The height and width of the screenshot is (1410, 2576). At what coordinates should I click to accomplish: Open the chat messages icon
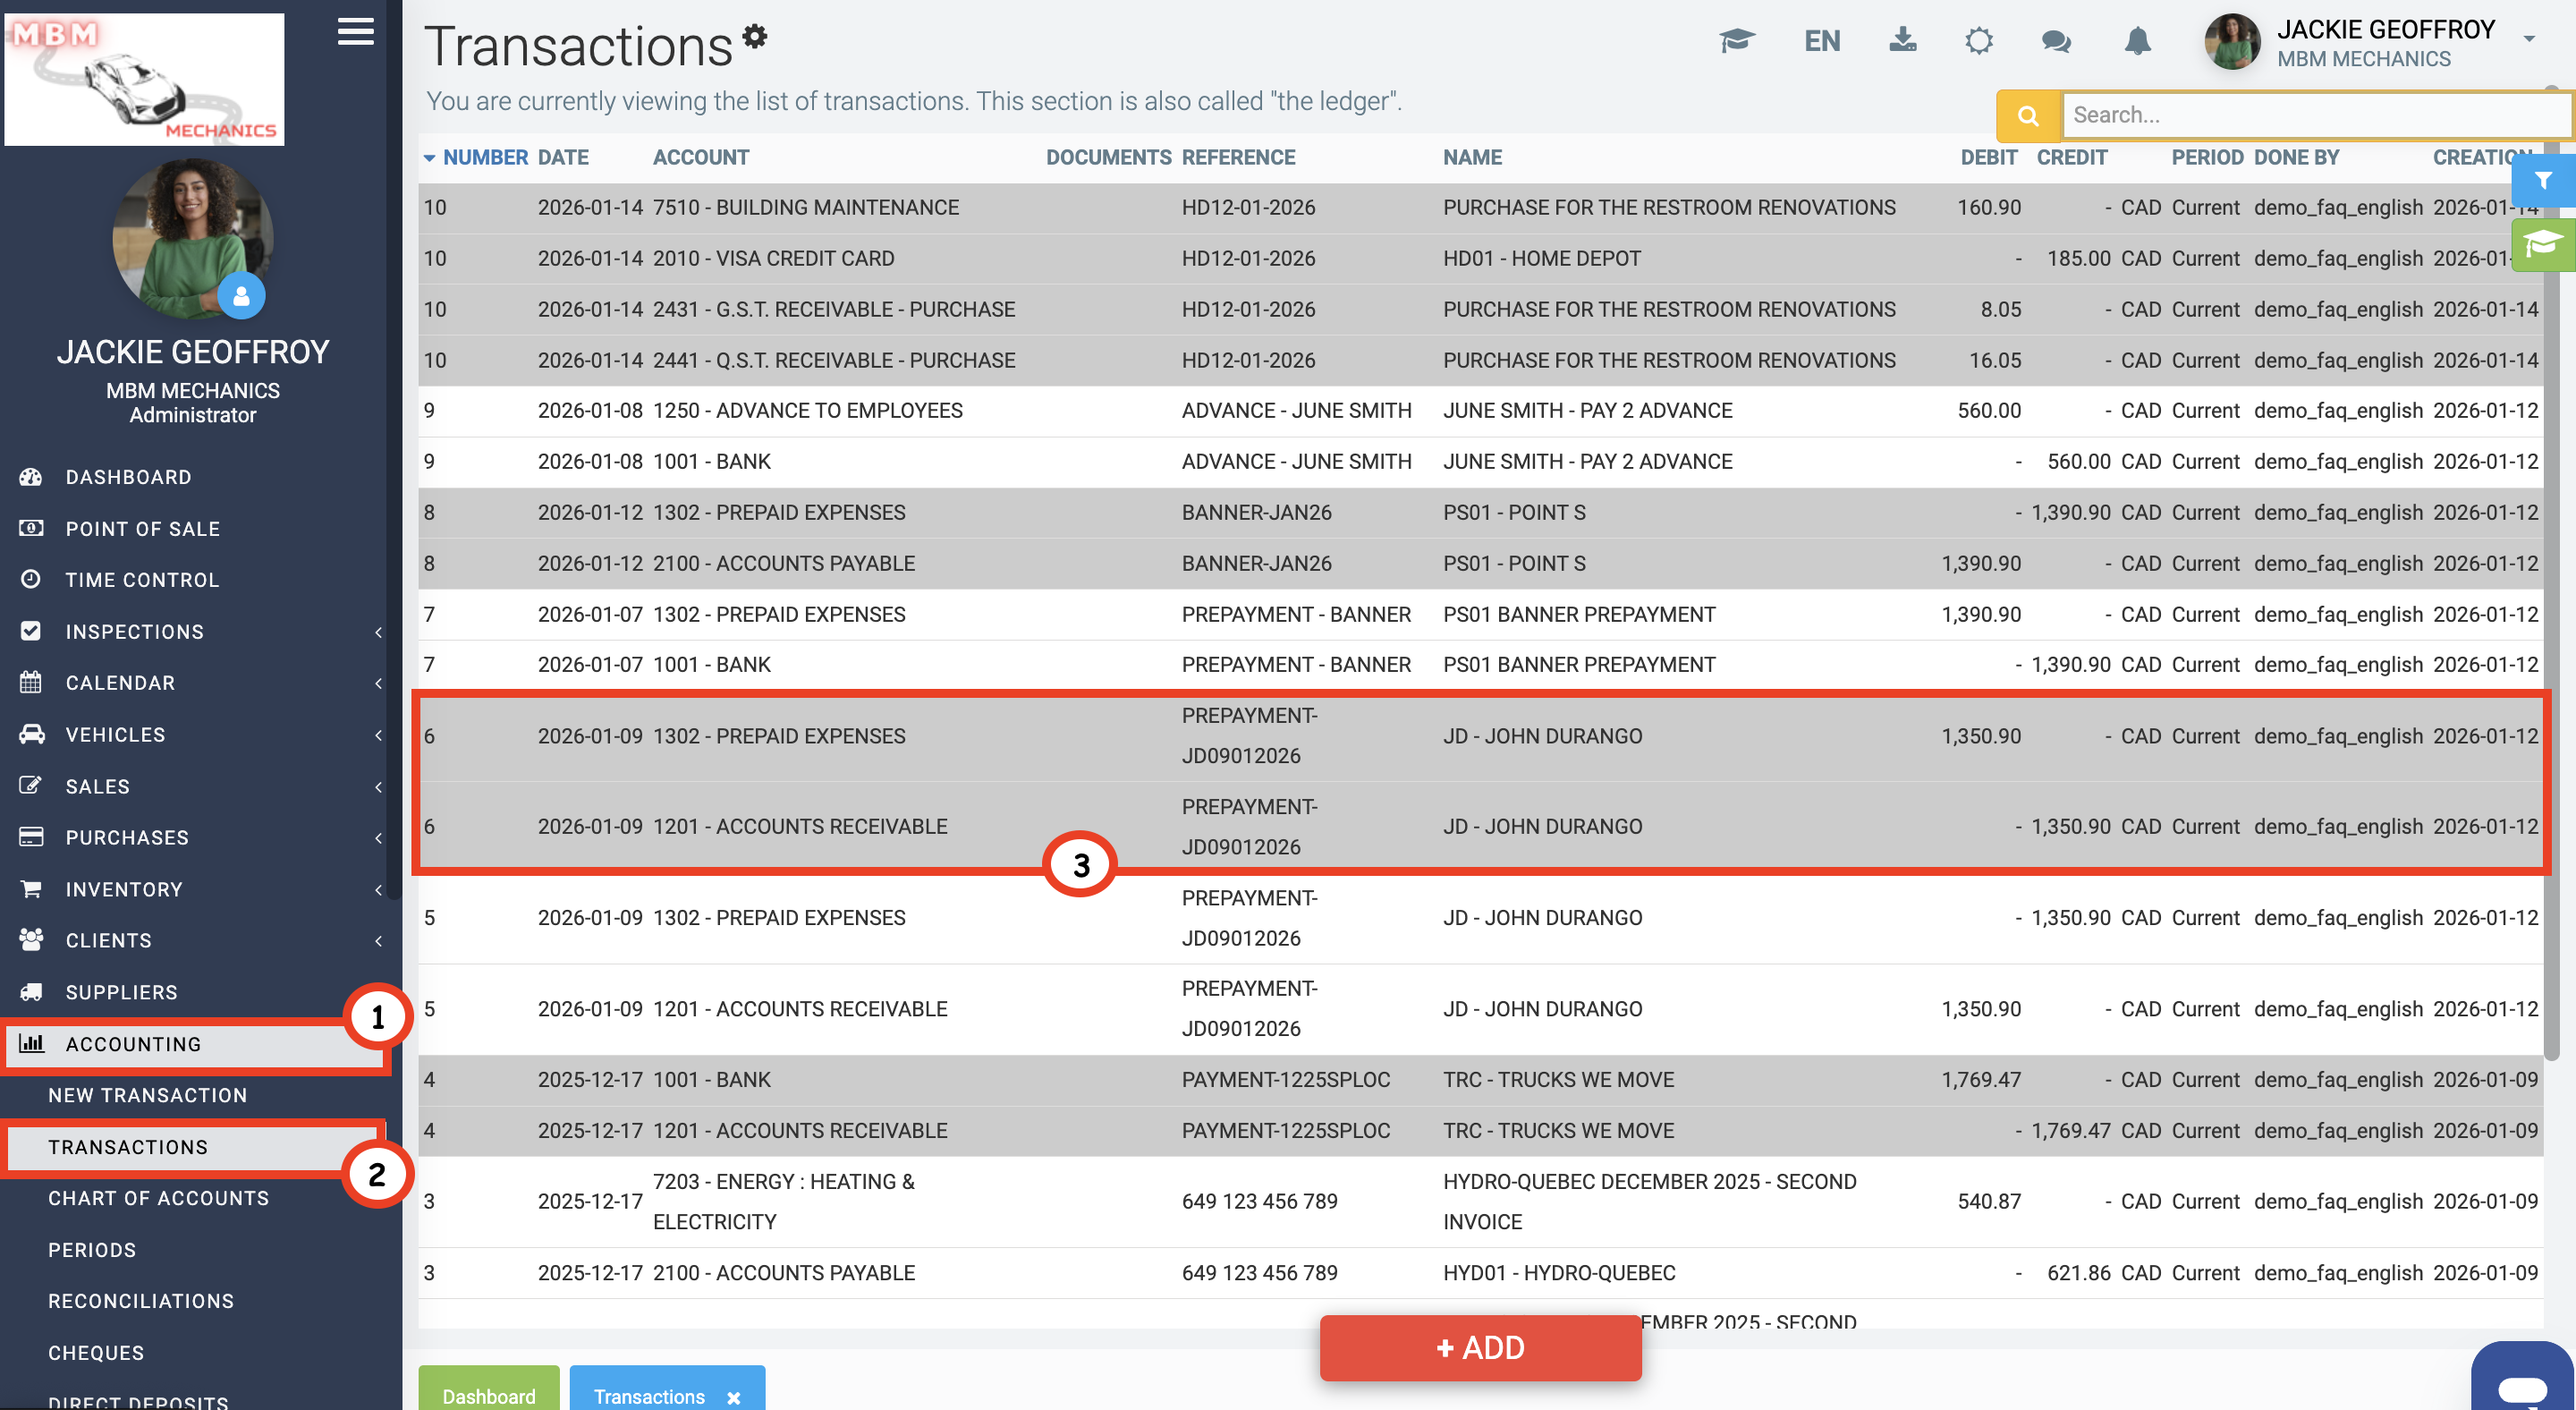pos(2055,41)
